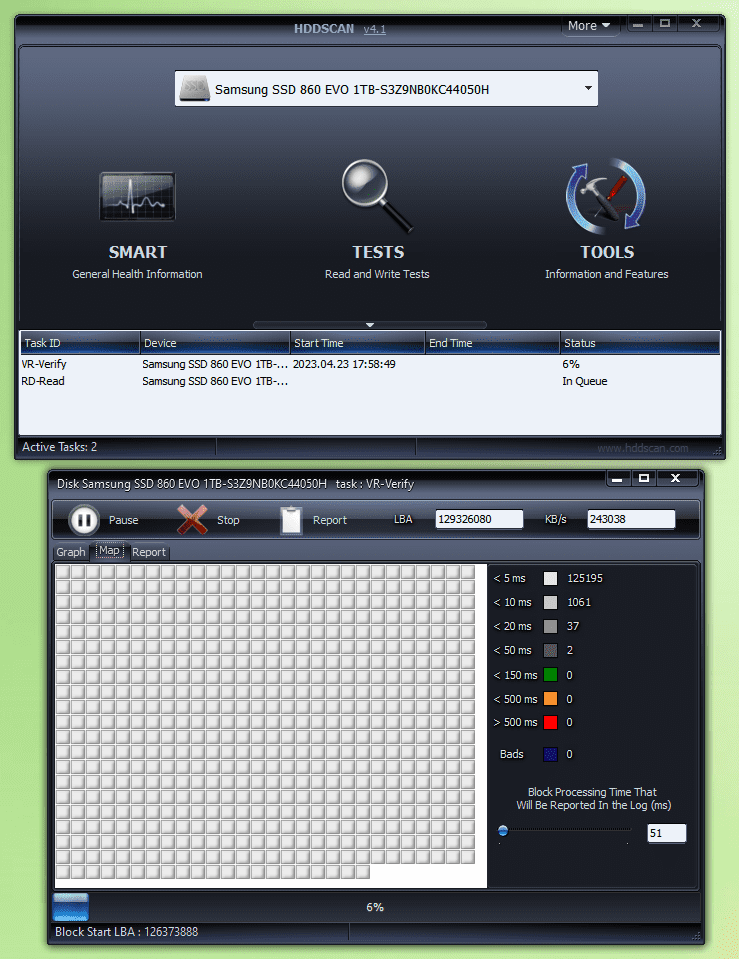Click the Device column header
The height and width of the screenshot is (959, 739).
tap(215, 343)
